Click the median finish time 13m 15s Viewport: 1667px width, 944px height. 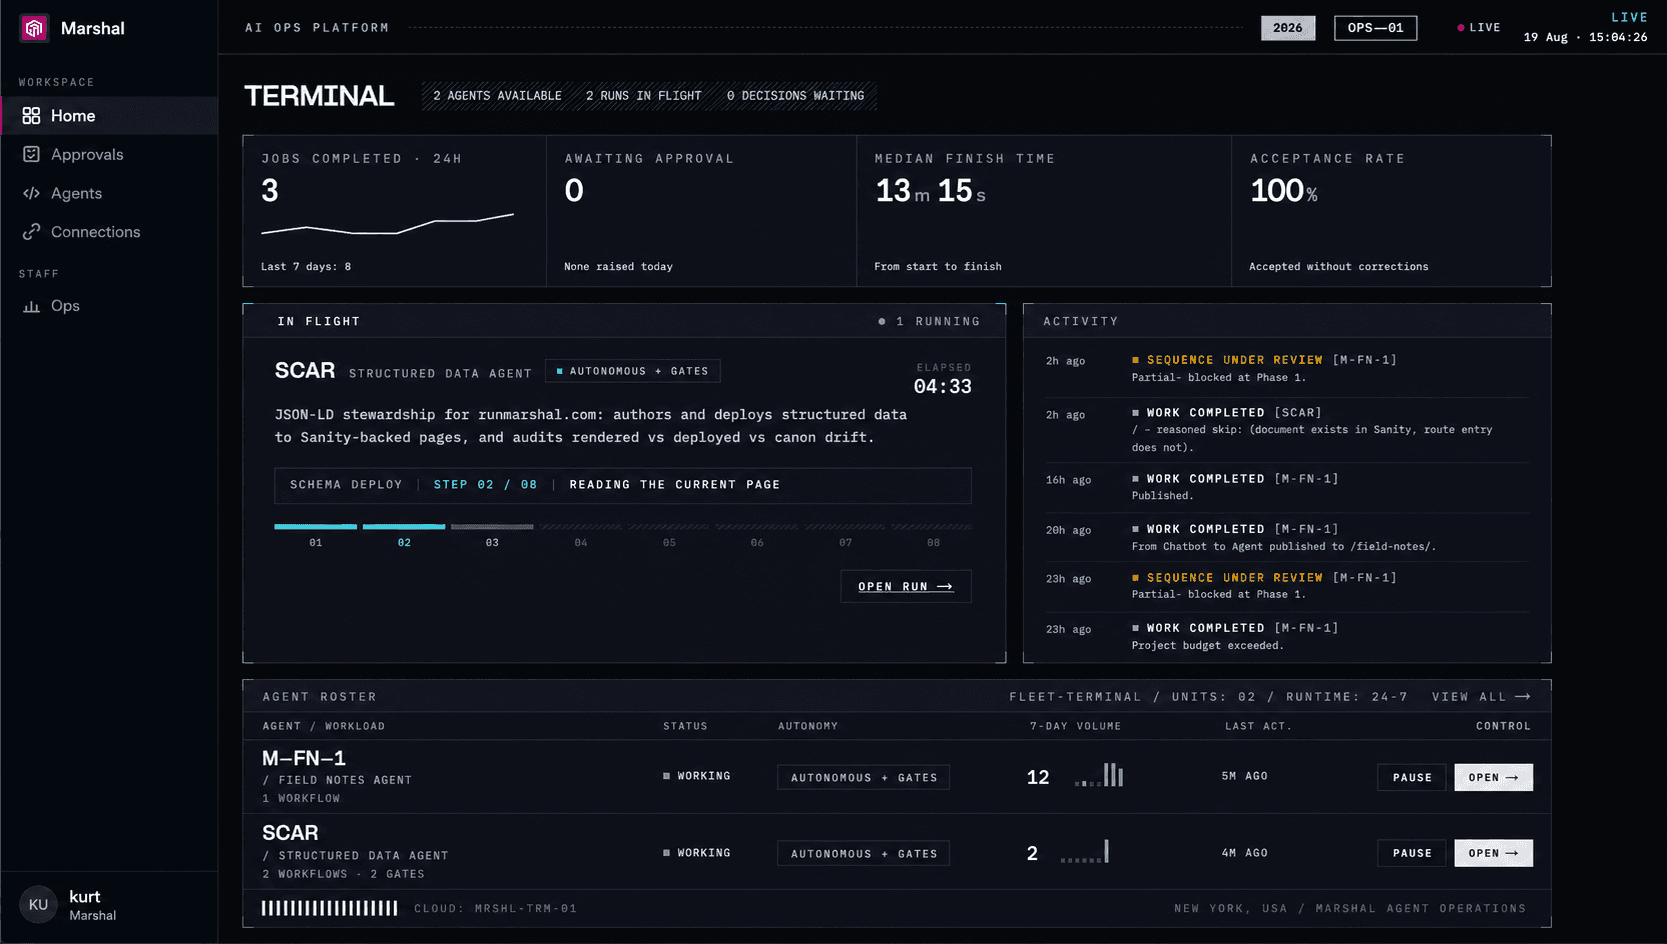click(x=931, y=191)
